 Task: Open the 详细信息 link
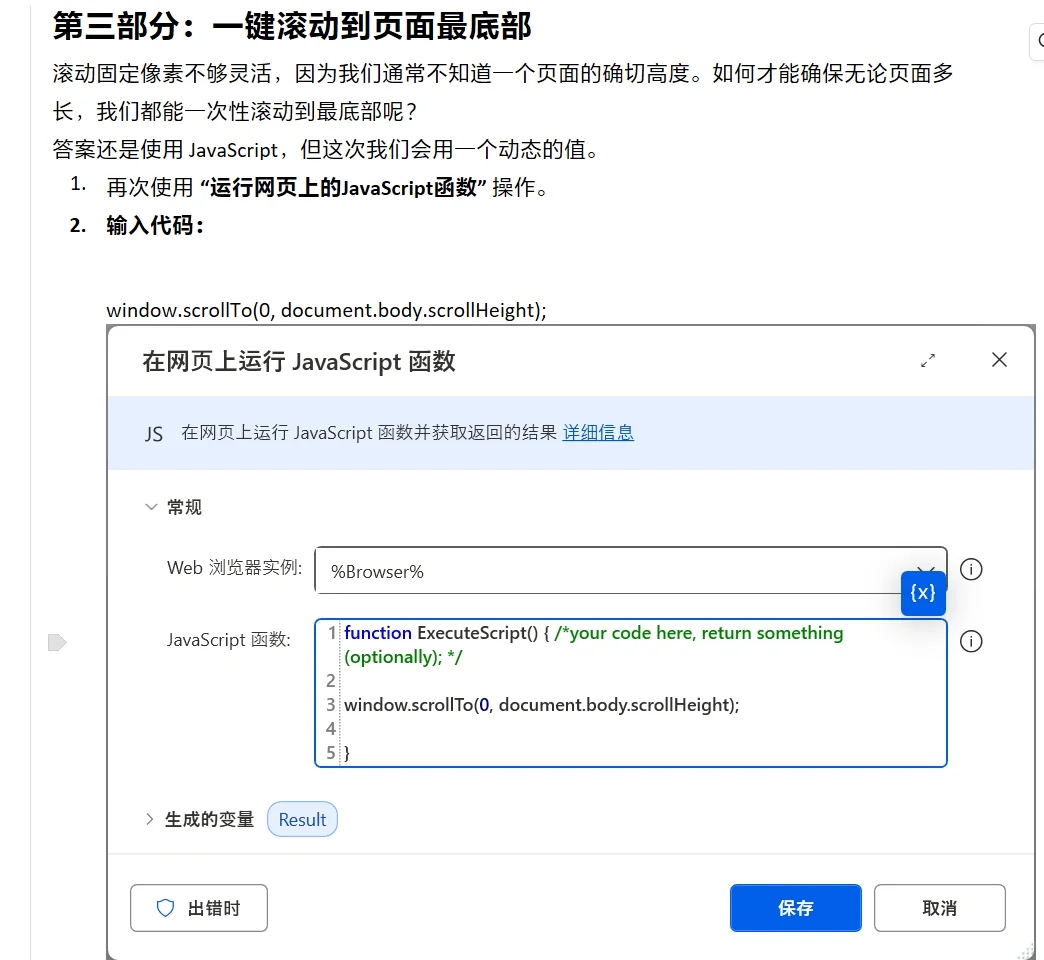tap(597, 432)
